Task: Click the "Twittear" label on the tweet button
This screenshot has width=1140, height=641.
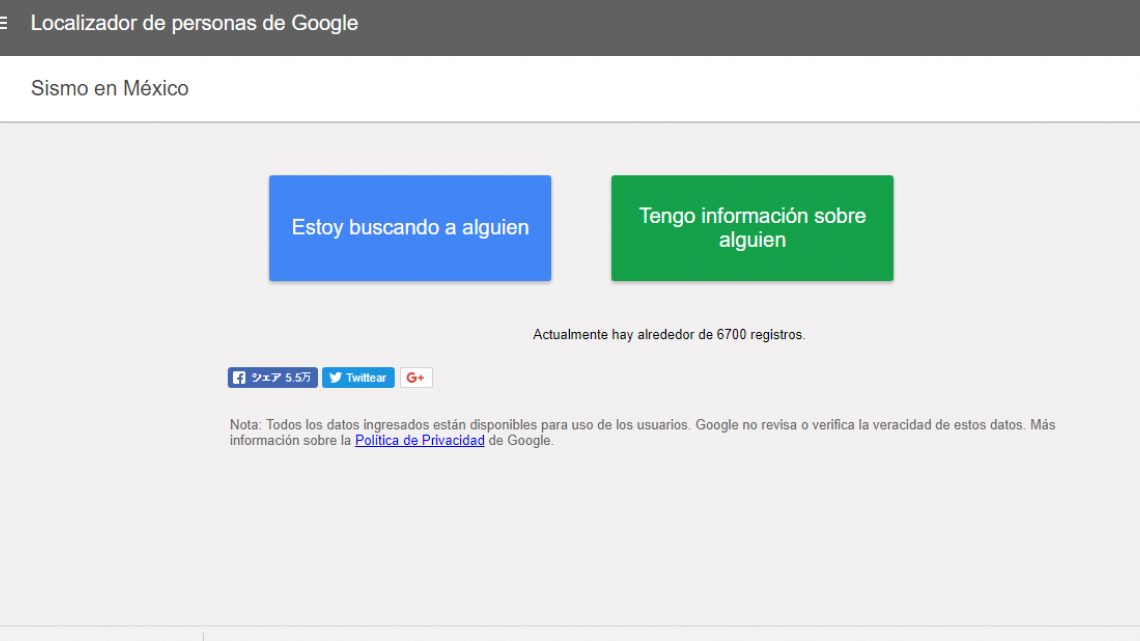Action: (x=366, y=378)
